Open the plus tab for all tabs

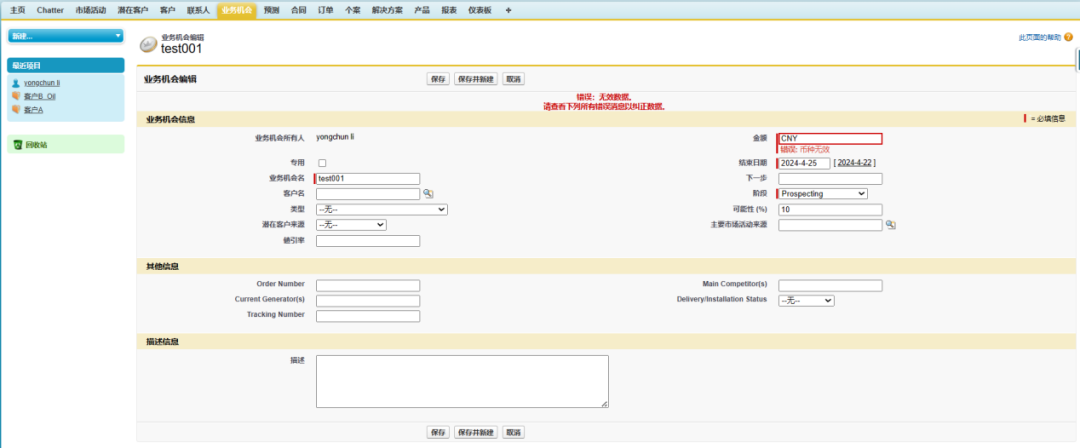508,10
